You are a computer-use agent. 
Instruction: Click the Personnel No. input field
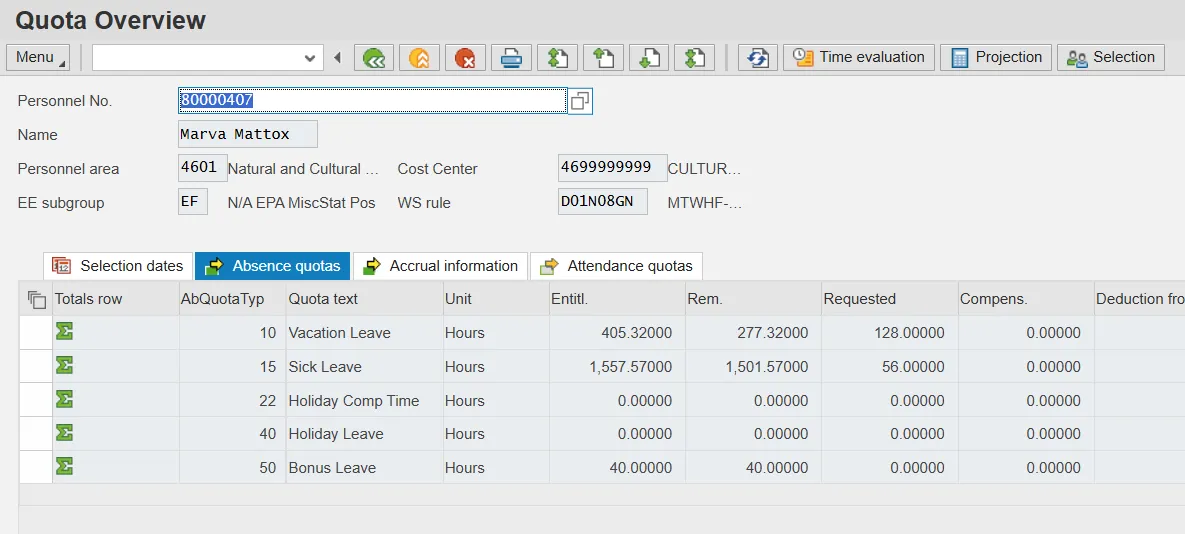[371, 101]
